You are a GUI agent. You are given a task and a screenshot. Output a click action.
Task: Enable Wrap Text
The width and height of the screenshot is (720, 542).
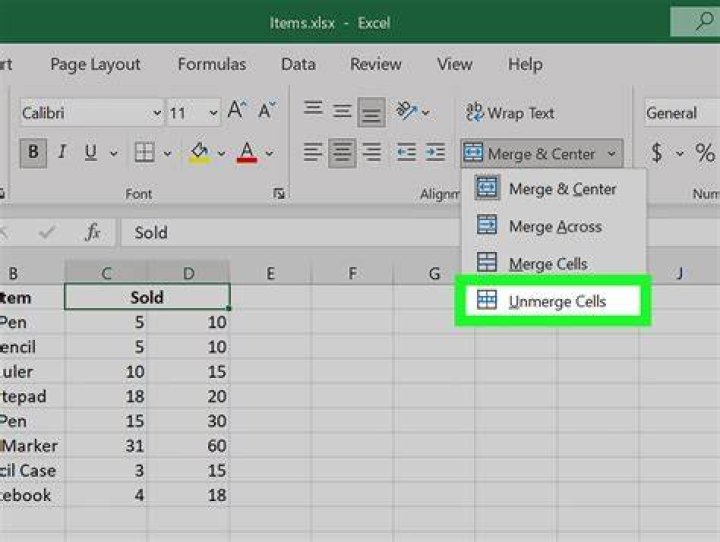pyautogui.click(x=510, y=113)
